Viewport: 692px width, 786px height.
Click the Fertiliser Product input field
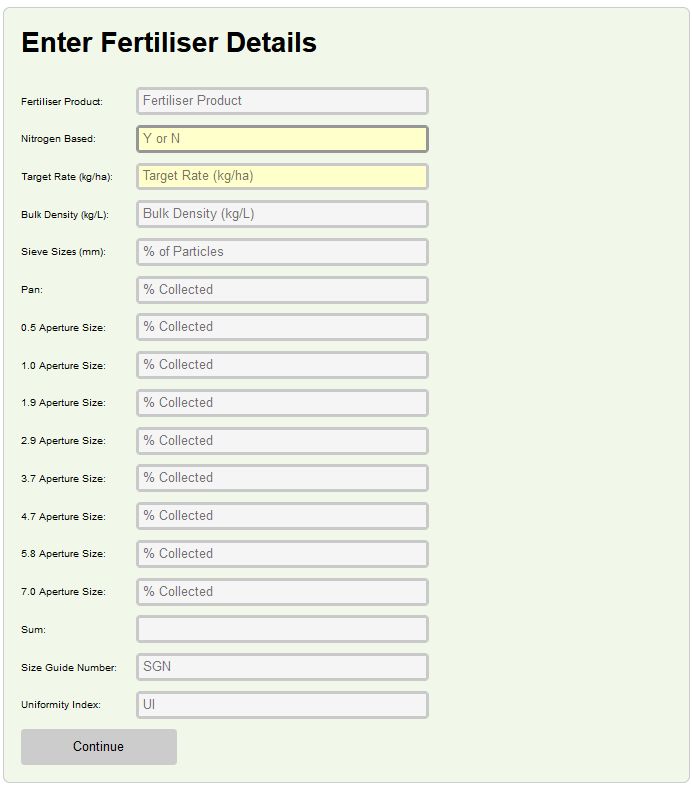[282, 101]
